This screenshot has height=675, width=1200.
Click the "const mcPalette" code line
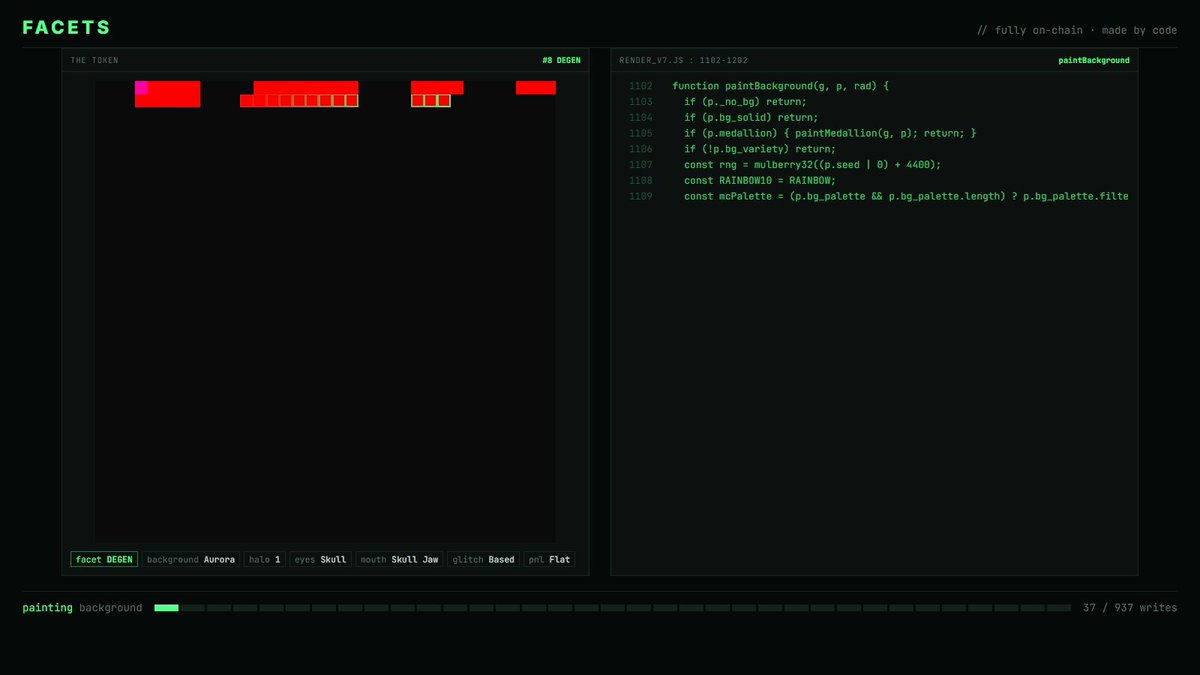coord(906,197)
